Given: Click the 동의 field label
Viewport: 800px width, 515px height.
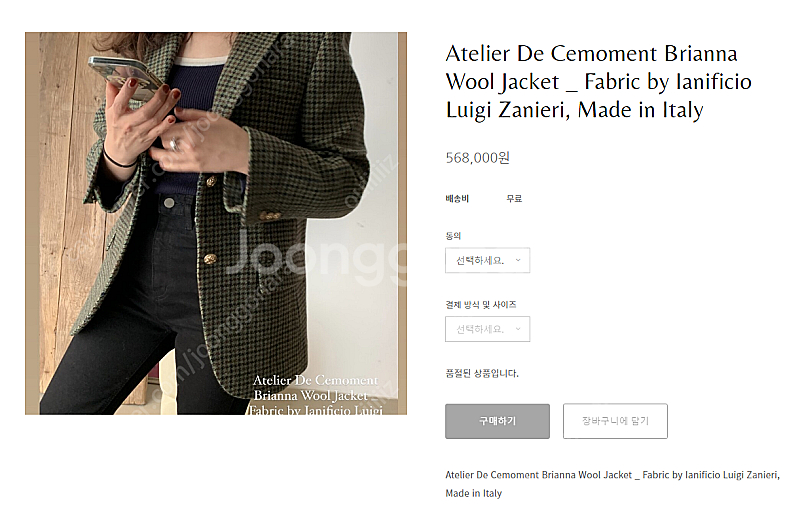Looking at the screenshot, I should coord(453,236).
